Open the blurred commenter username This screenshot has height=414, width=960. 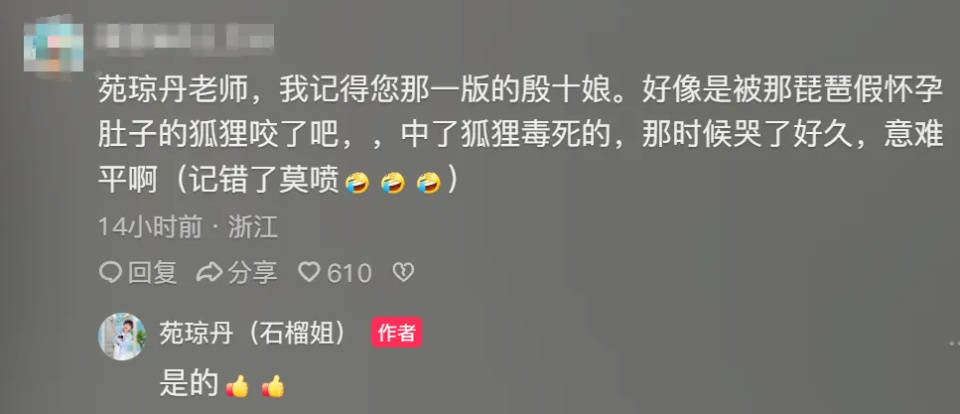(x=185, y=37)
